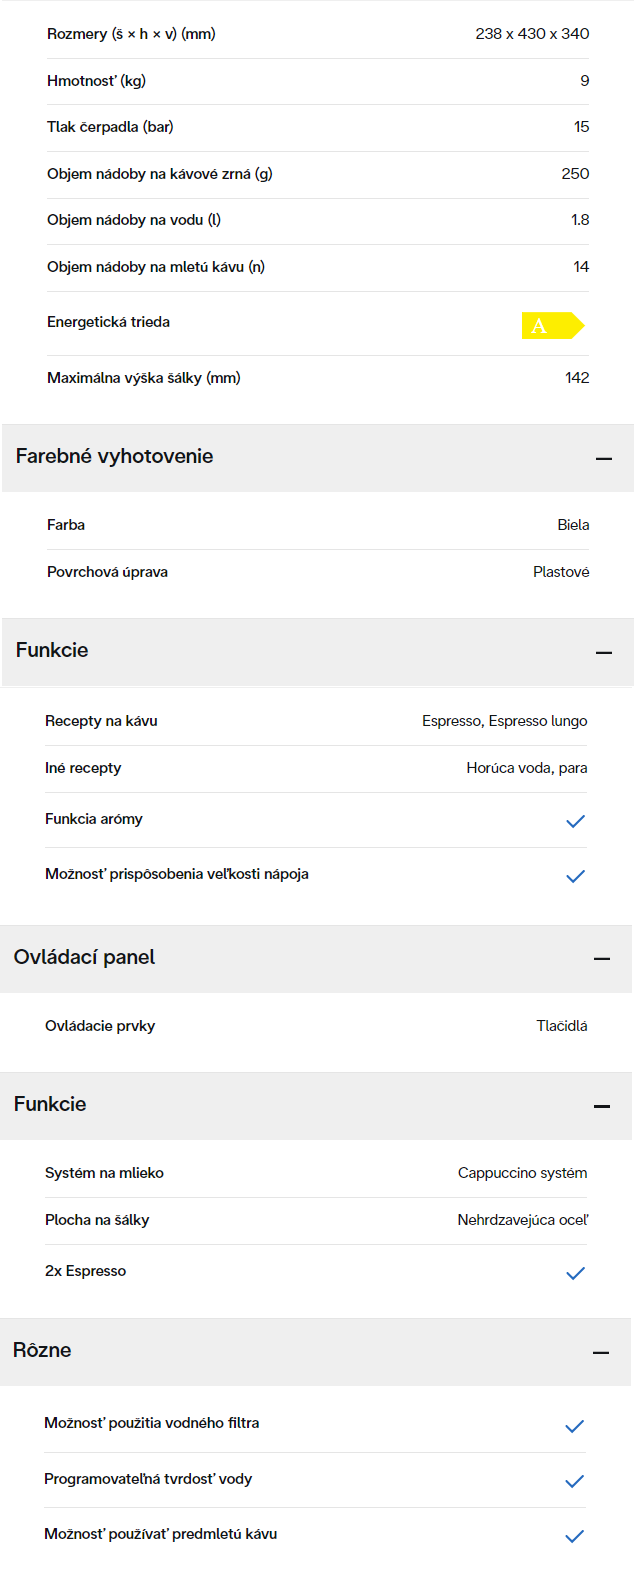The width and height of the screenshot is (636, 1574).
Task: Click the 2x Espresso checkmark icon
Action: [576, 1274]
